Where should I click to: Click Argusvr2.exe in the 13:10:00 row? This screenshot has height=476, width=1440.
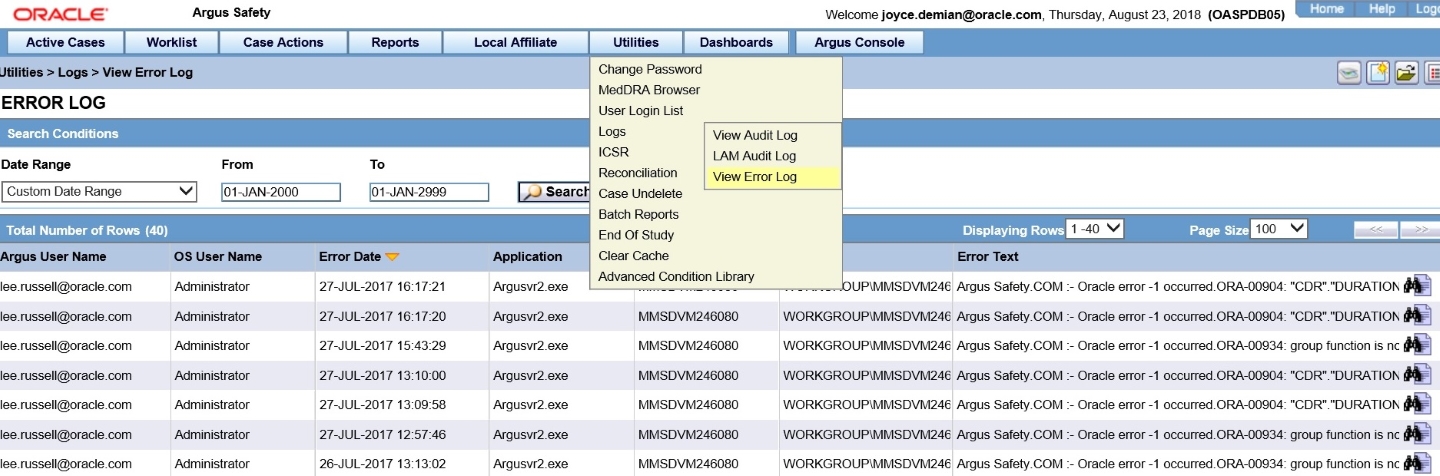pyautogui.click(x=530, y=376)
